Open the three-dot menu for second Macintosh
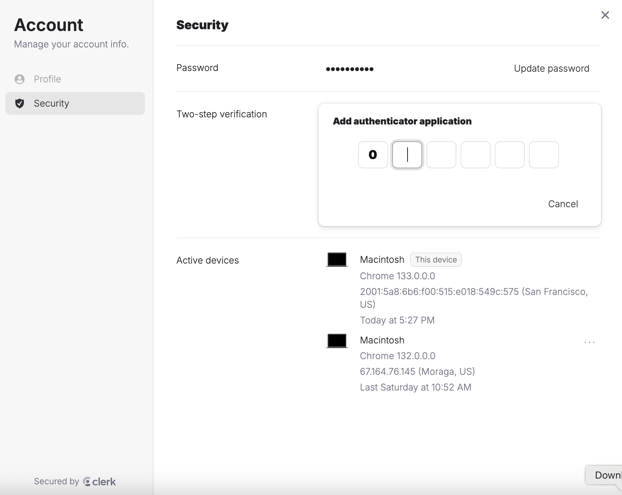Viewport: 622px width, 495px height. (589, 342)
